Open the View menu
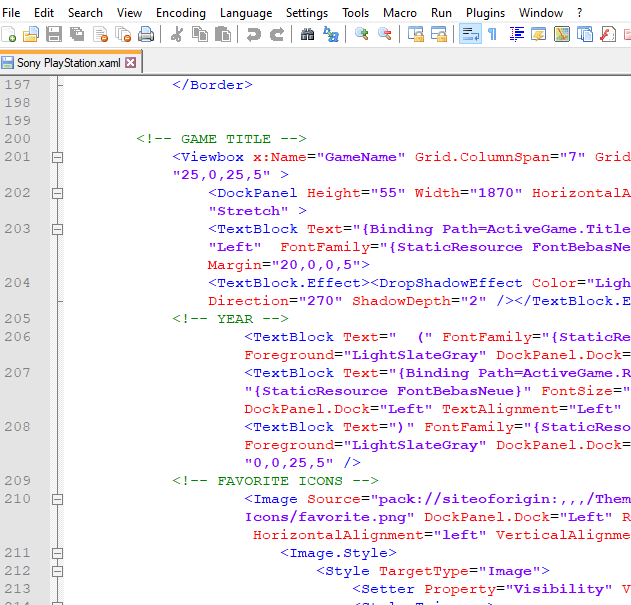Image resolution: width=631 pixels, height=605 pixels. [129, 13]
